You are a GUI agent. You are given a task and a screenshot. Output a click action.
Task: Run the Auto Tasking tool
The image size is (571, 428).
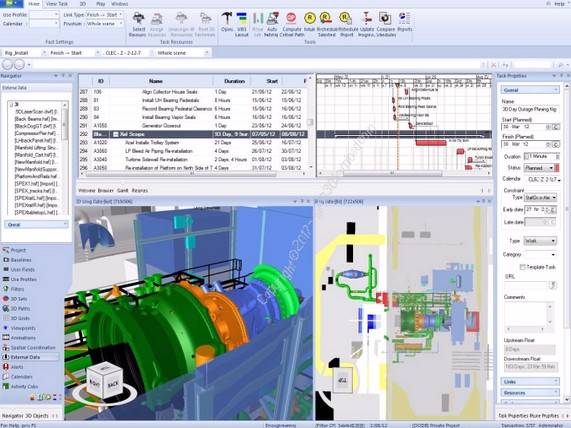click(272, 24)
